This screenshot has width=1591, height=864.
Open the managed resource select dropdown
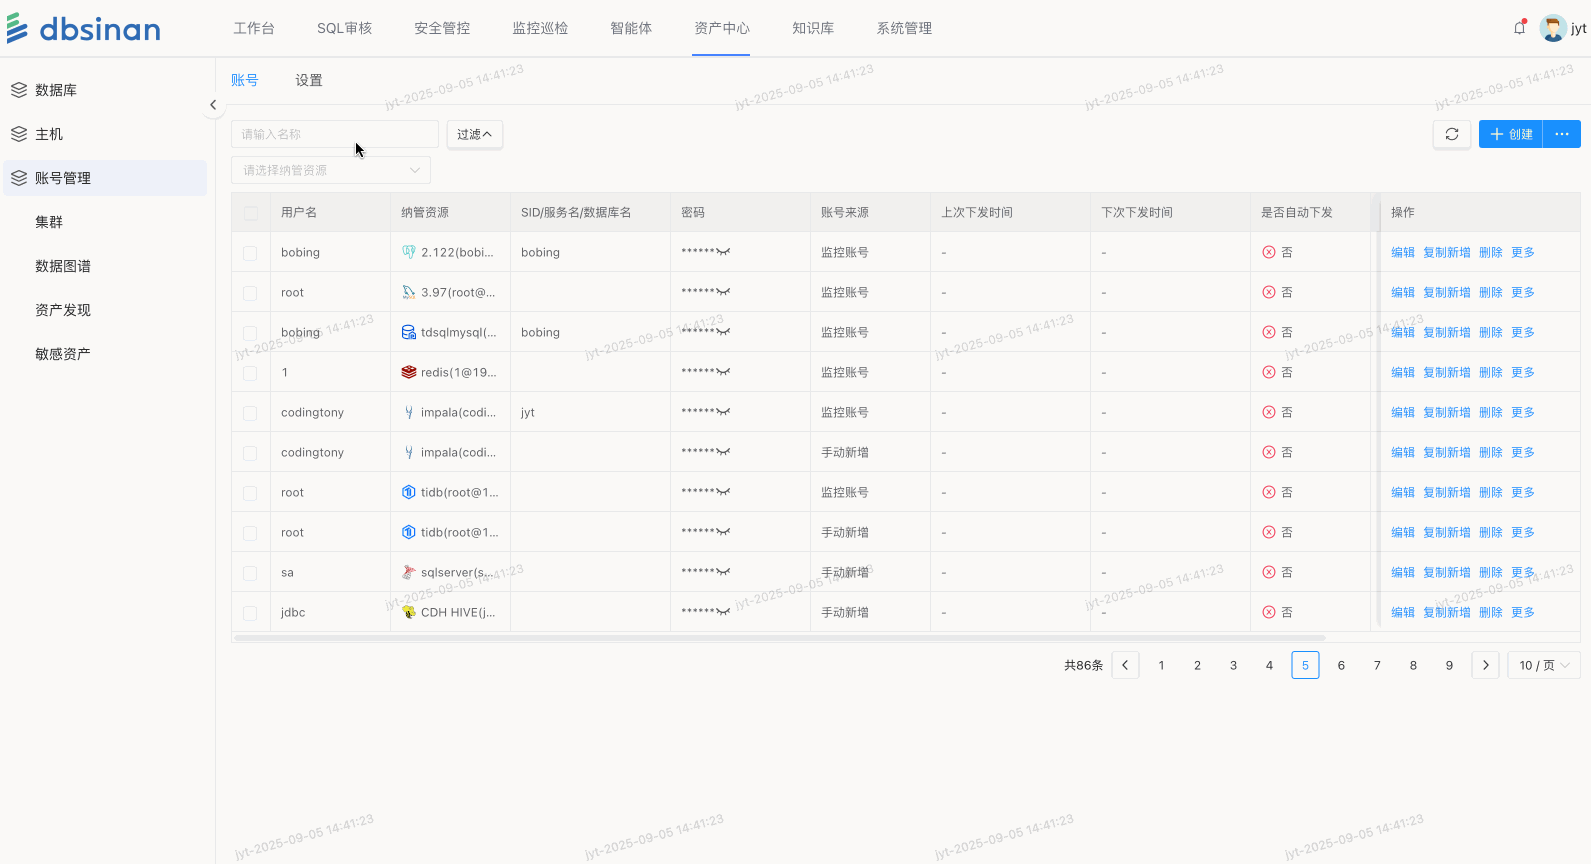click(x=330, y=170)
